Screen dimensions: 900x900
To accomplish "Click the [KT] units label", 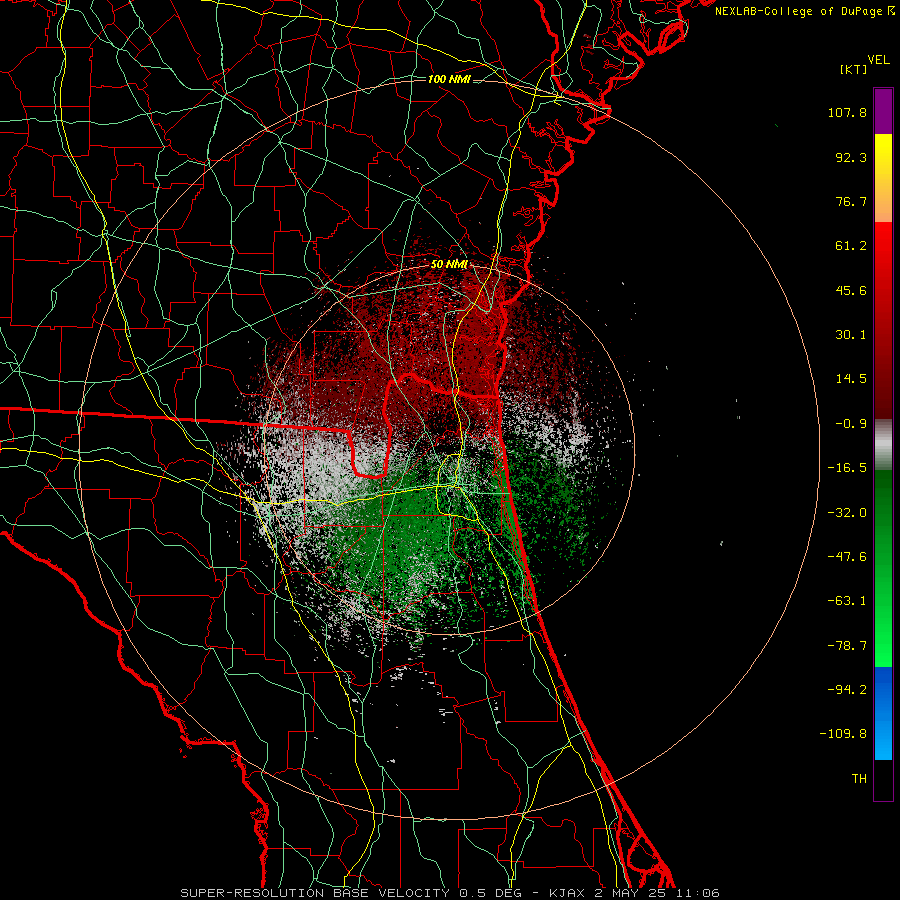I will (853, 69).
